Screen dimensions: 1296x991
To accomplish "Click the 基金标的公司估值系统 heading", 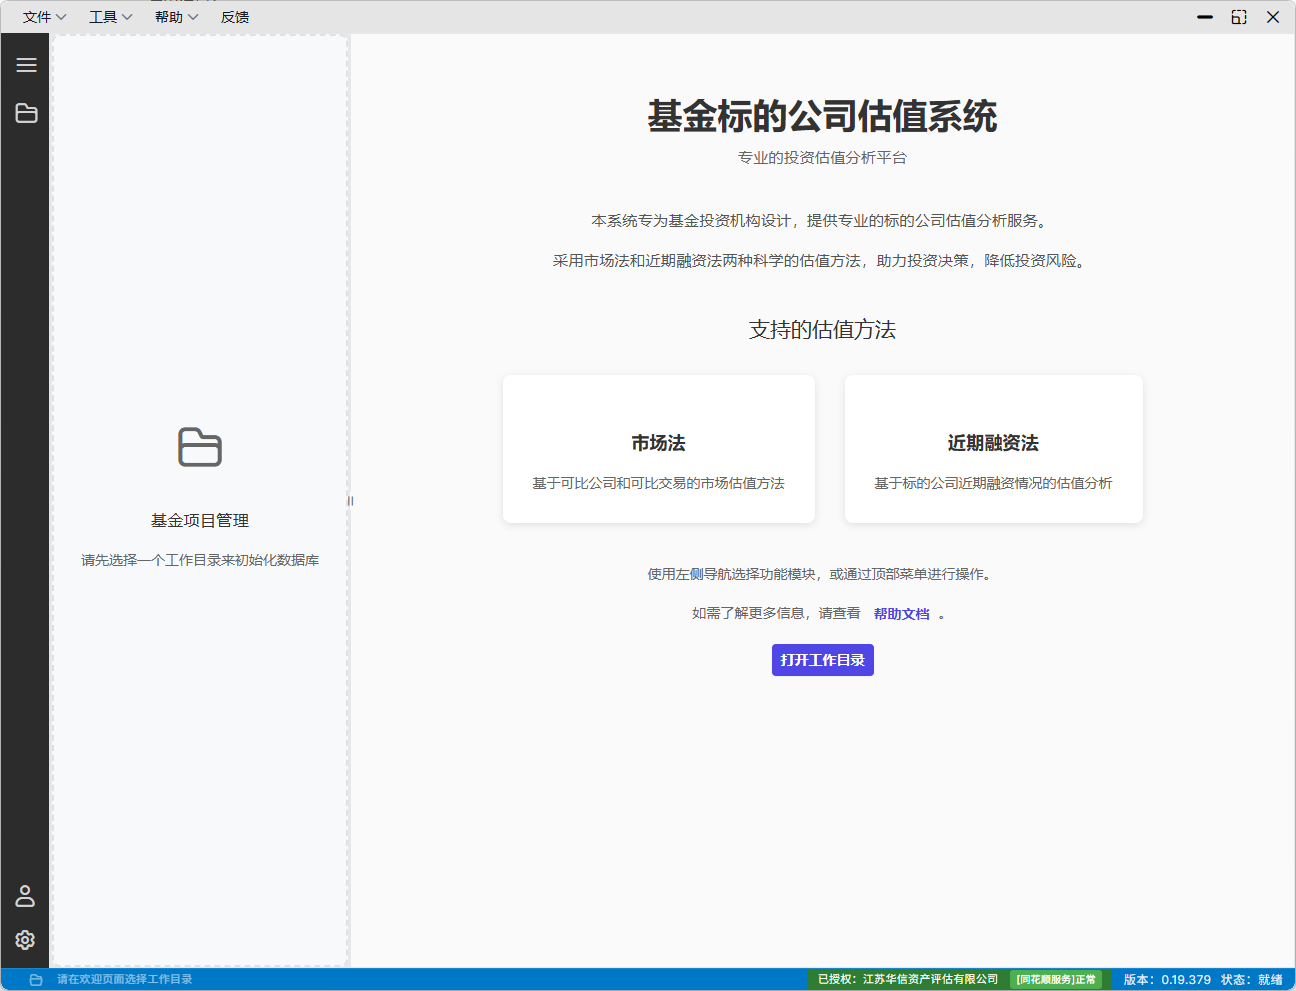I will click(x=823, y=116).
